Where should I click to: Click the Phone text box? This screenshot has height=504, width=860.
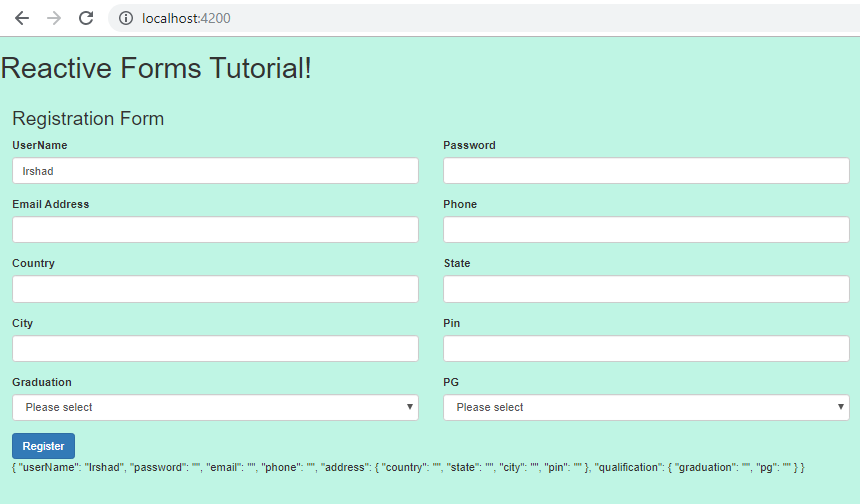(x=646, y=230)
